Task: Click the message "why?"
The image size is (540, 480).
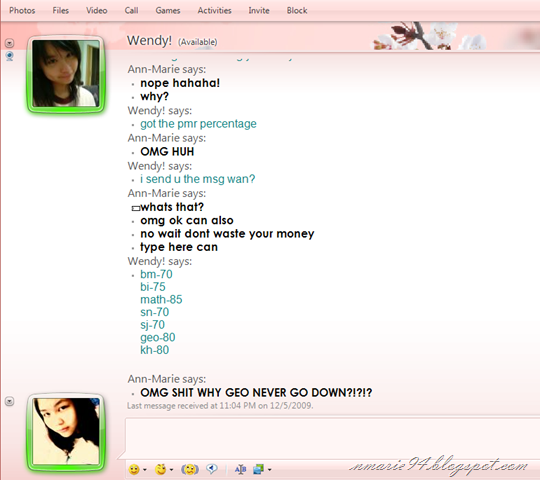Action: pos(154,96)
